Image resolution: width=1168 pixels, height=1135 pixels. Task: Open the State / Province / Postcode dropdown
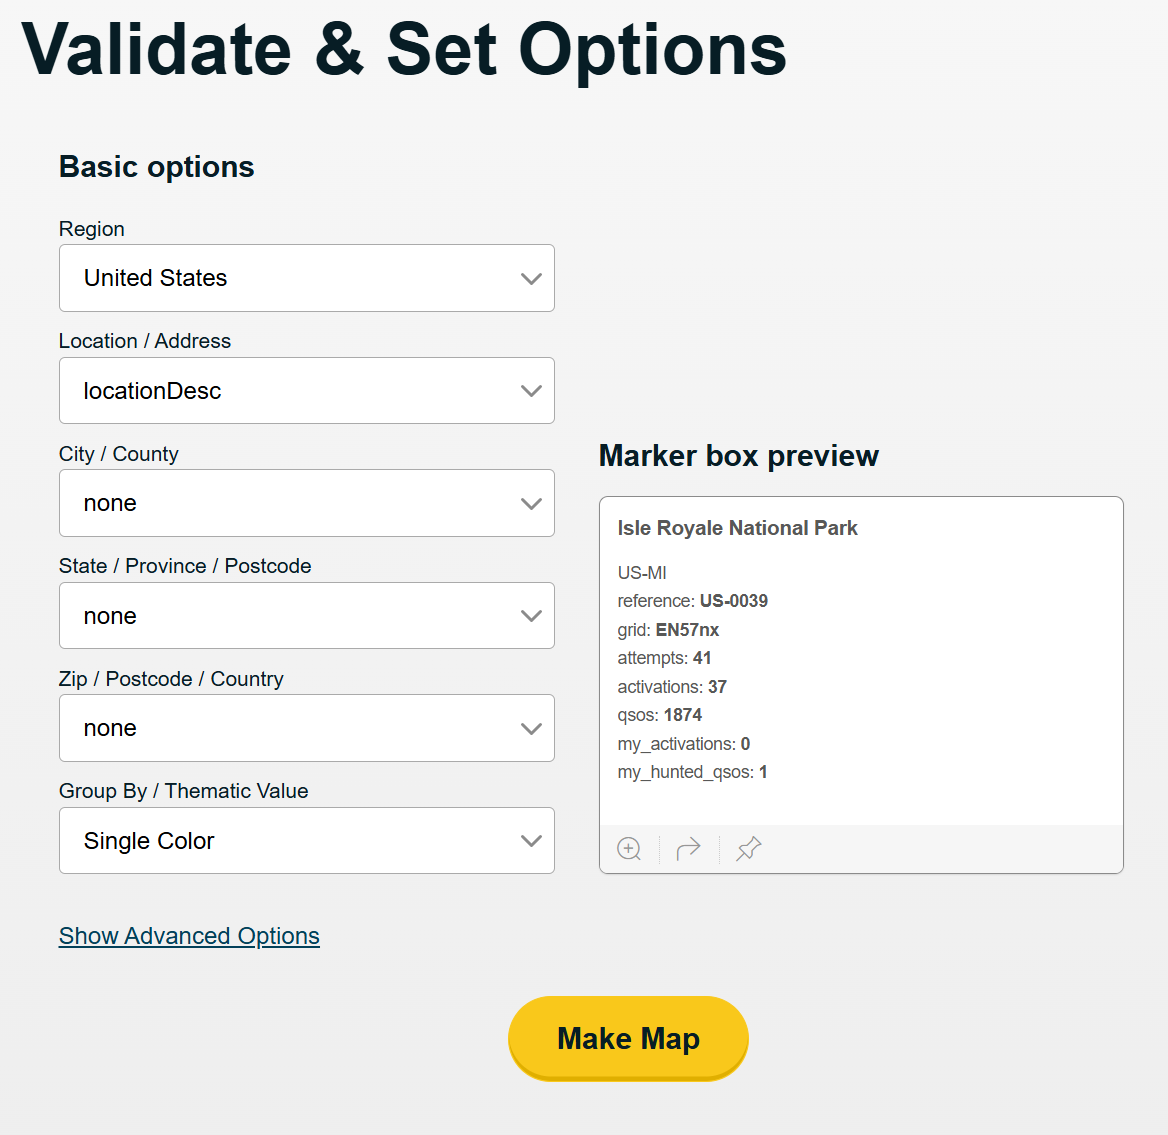click(x=307, y=616)
